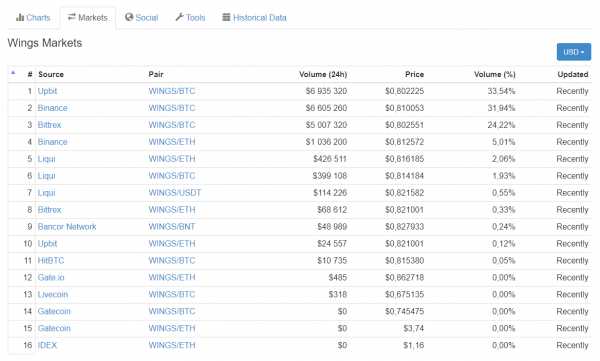
Task: Sort table by Pair column
Action: (x=156, y=75)
